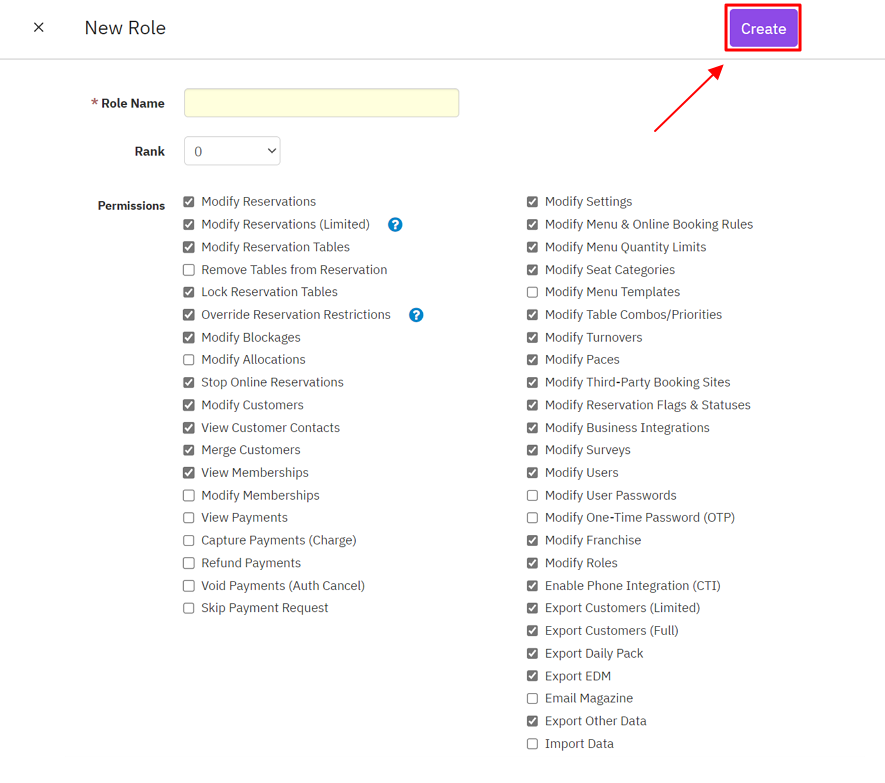Viewport: 885px width, 783px height.
Task: Click the Role Name text field
Action: (321, 103)
